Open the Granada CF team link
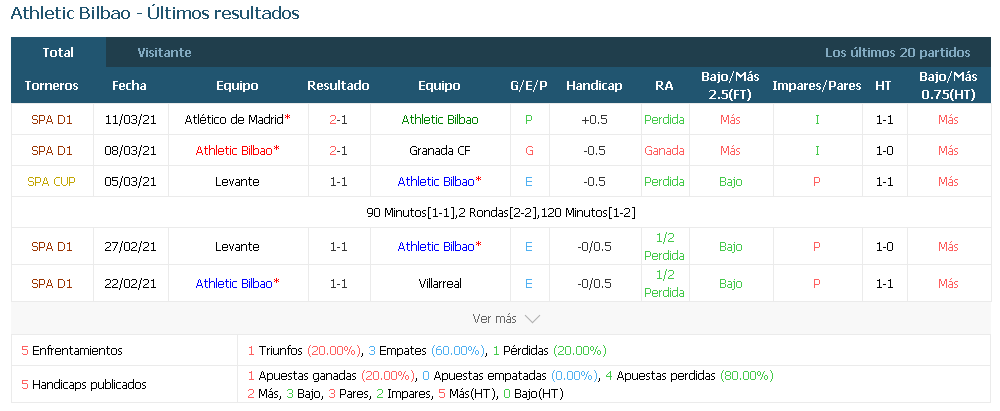This screenshot has width=1000, height=411. [439, 151]
